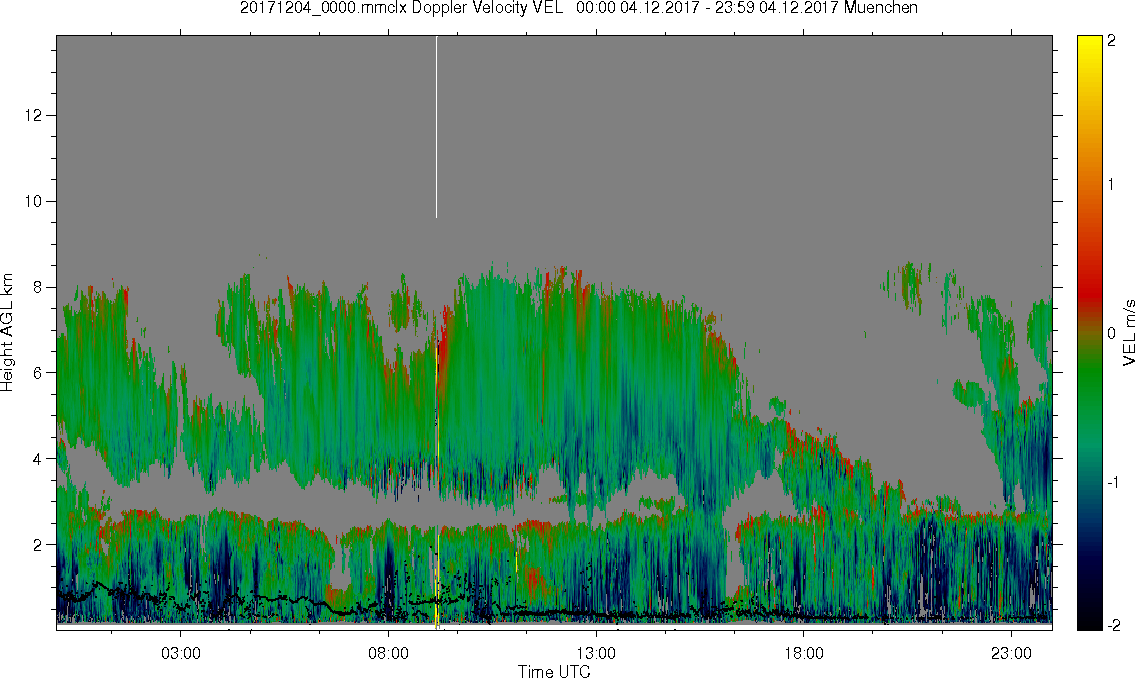Click the colorbar '-2' minimum value label
The width and height of the screenshot is (1135, 678).
coord(1113,625)
